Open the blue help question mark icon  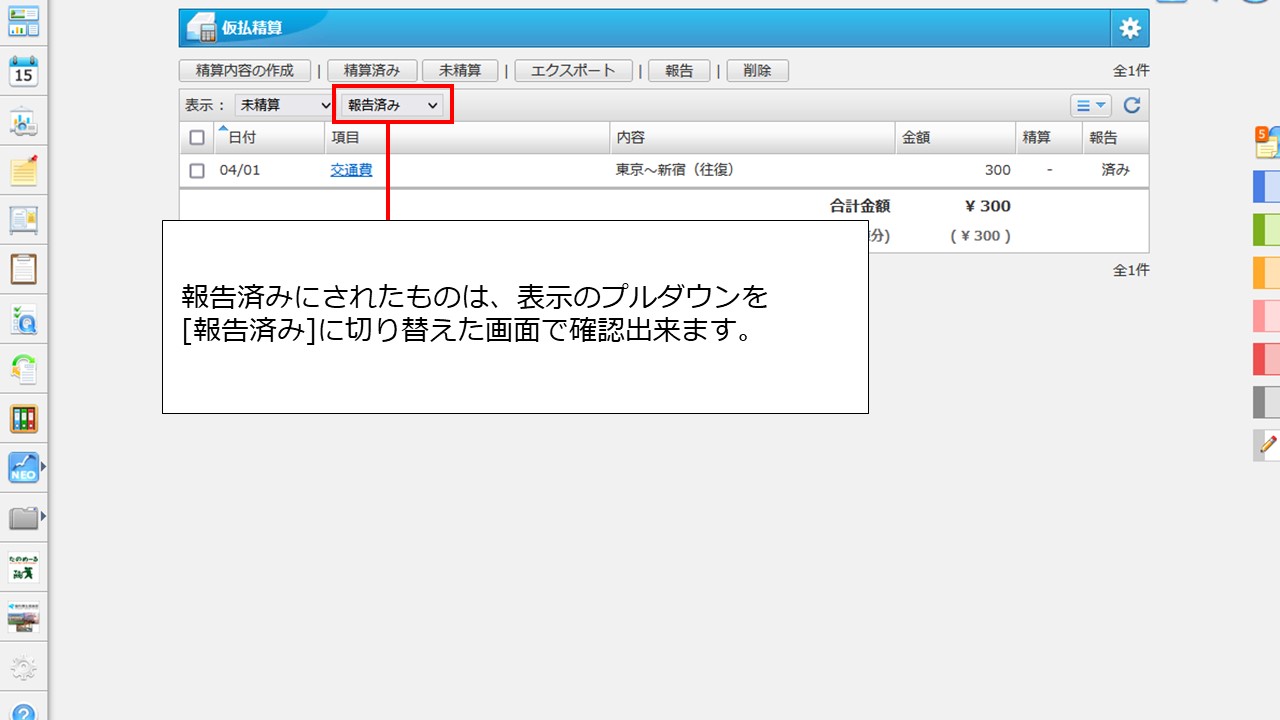click(x=23, y=712)
